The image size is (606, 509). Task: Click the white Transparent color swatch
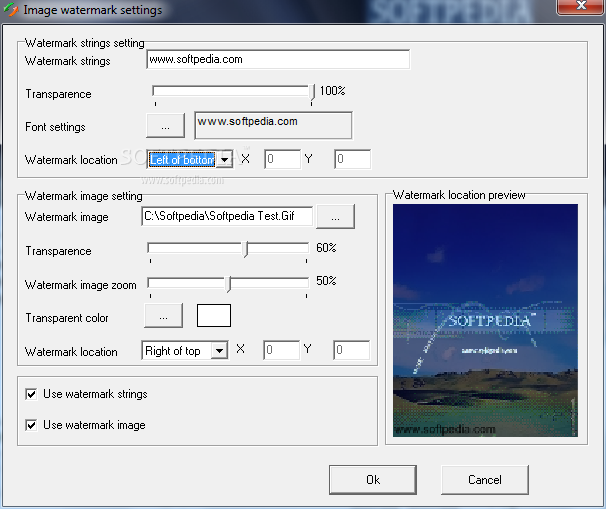click(x=214, y=315)
